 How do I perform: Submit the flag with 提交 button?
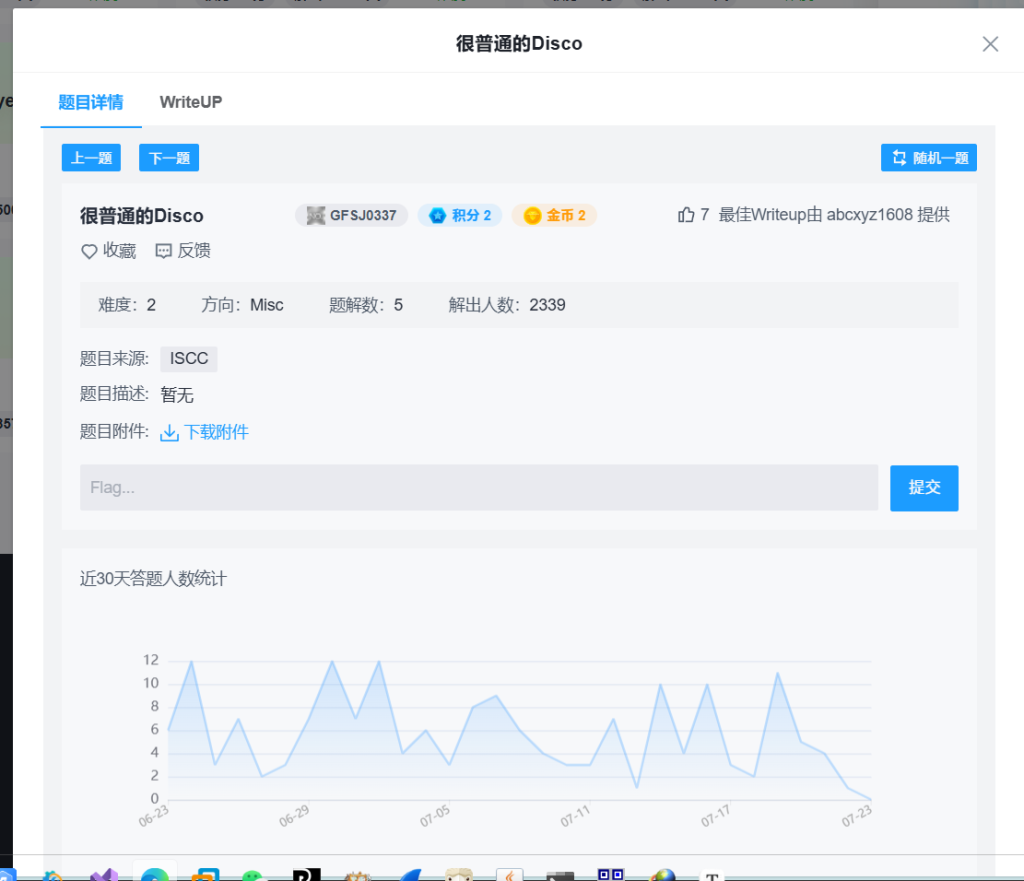(924, 488)
